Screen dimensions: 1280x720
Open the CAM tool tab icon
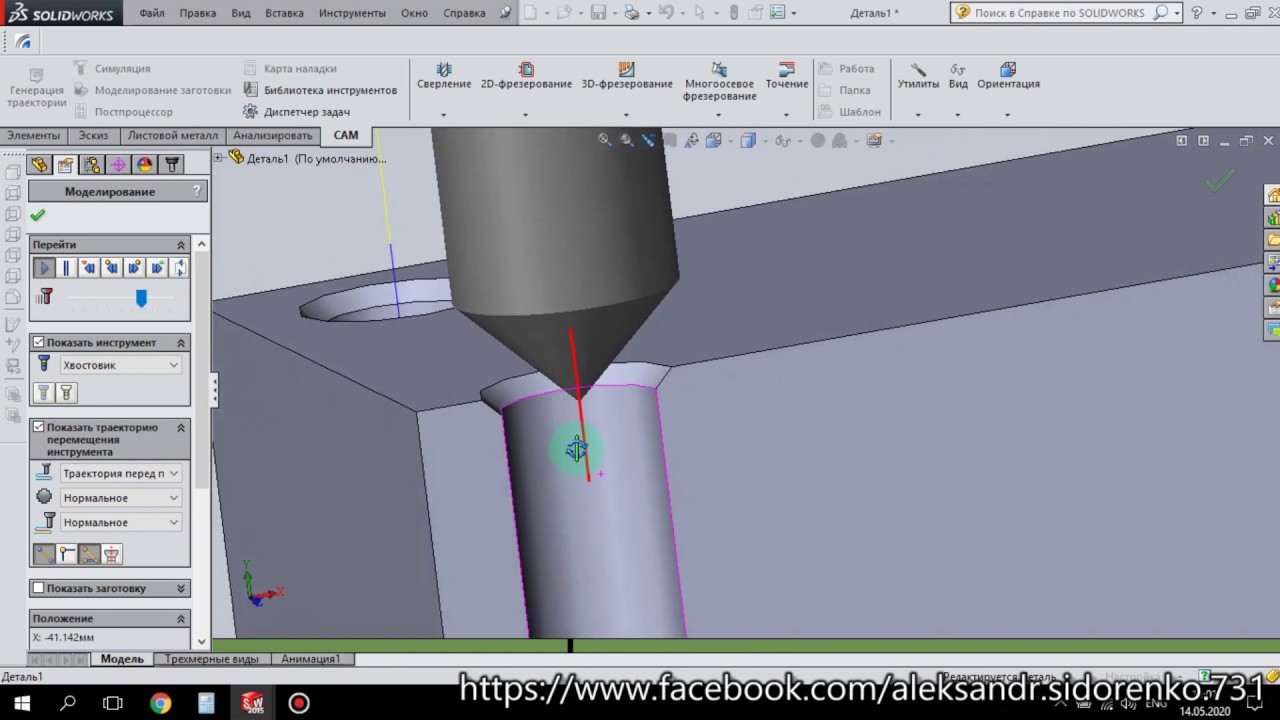(x=172, y=165)
